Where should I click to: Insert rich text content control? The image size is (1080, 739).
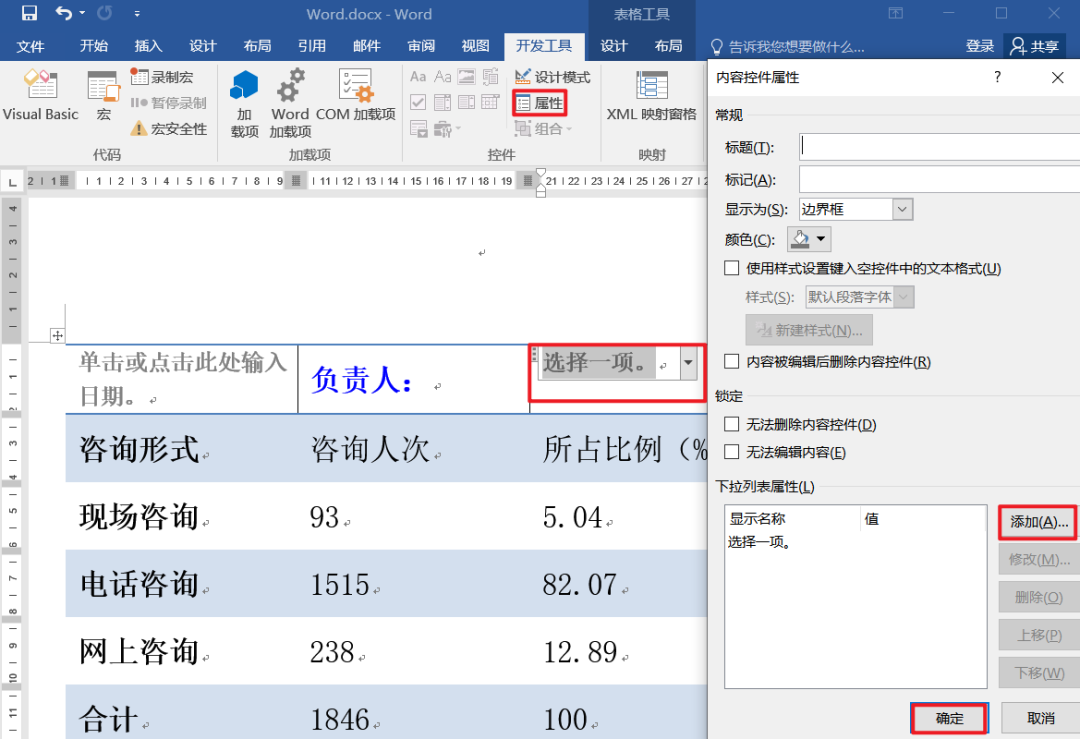tap(417, 76)
